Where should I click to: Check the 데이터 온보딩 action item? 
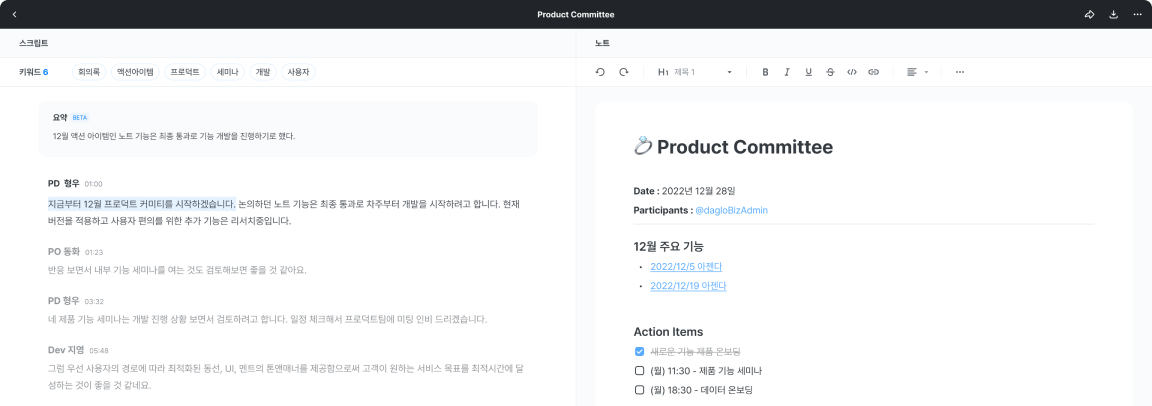pyautogui.click(x=639, y=389)
